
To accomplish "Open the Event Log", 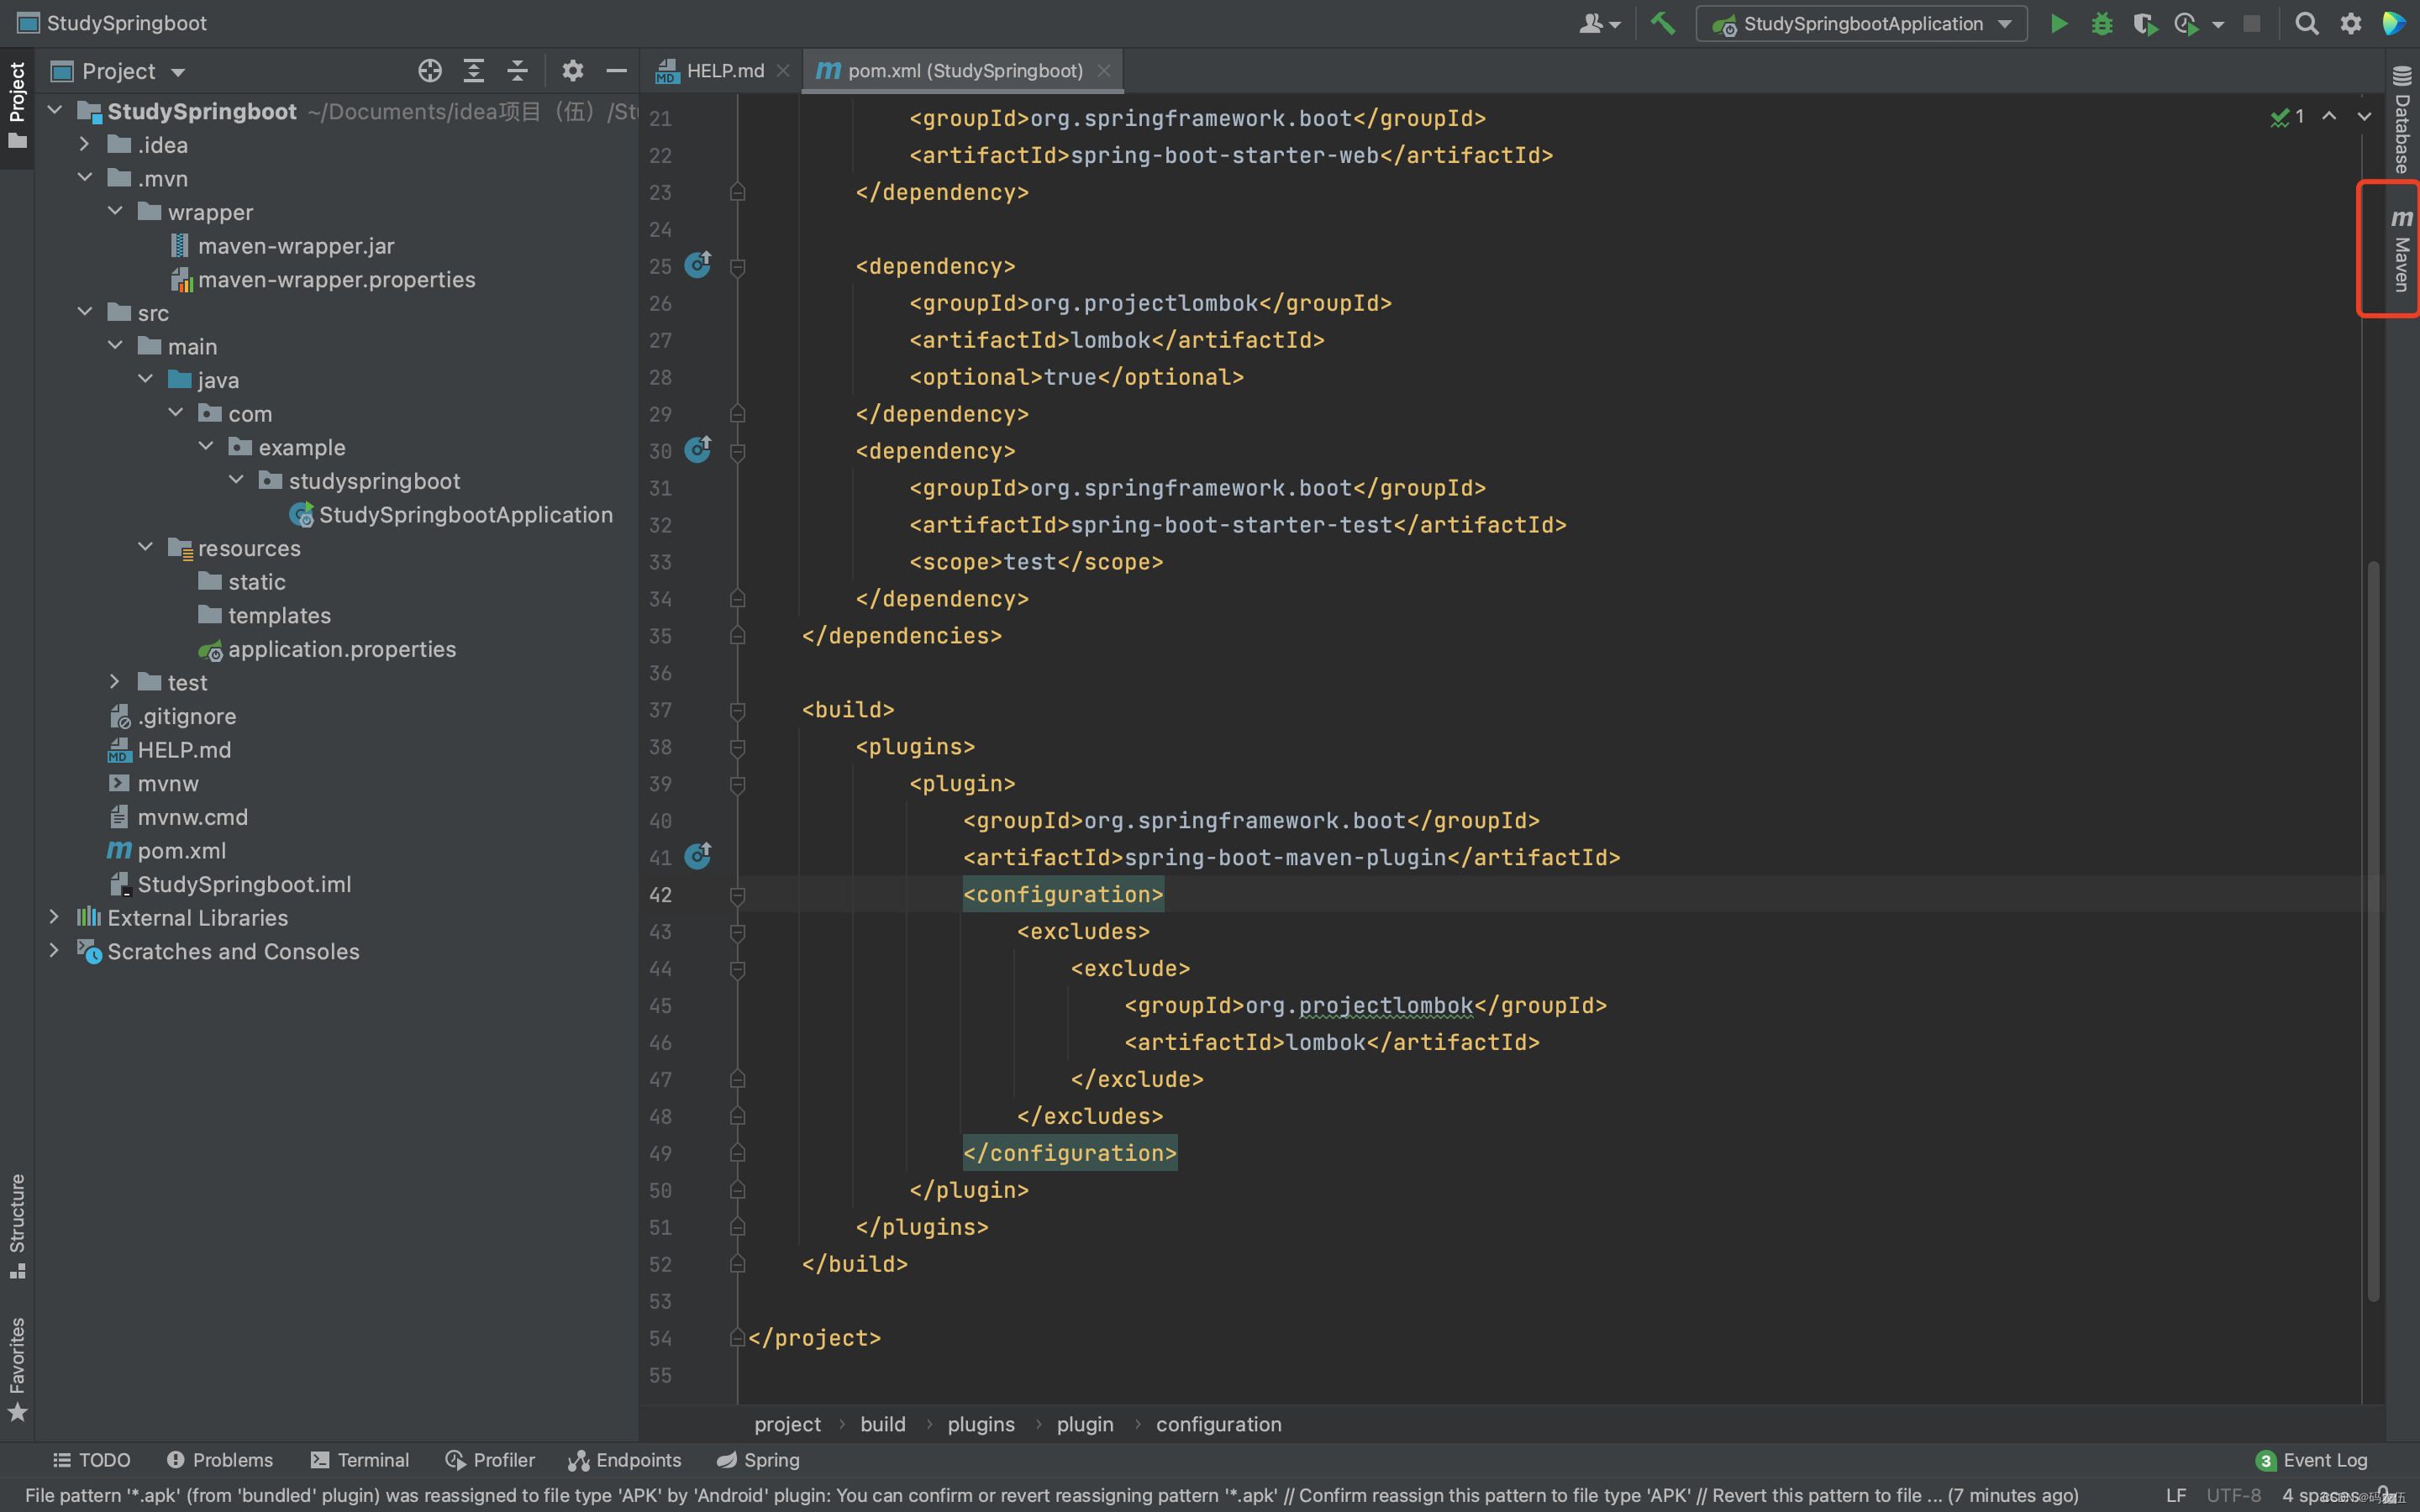I will (x=2312, y=1460).
